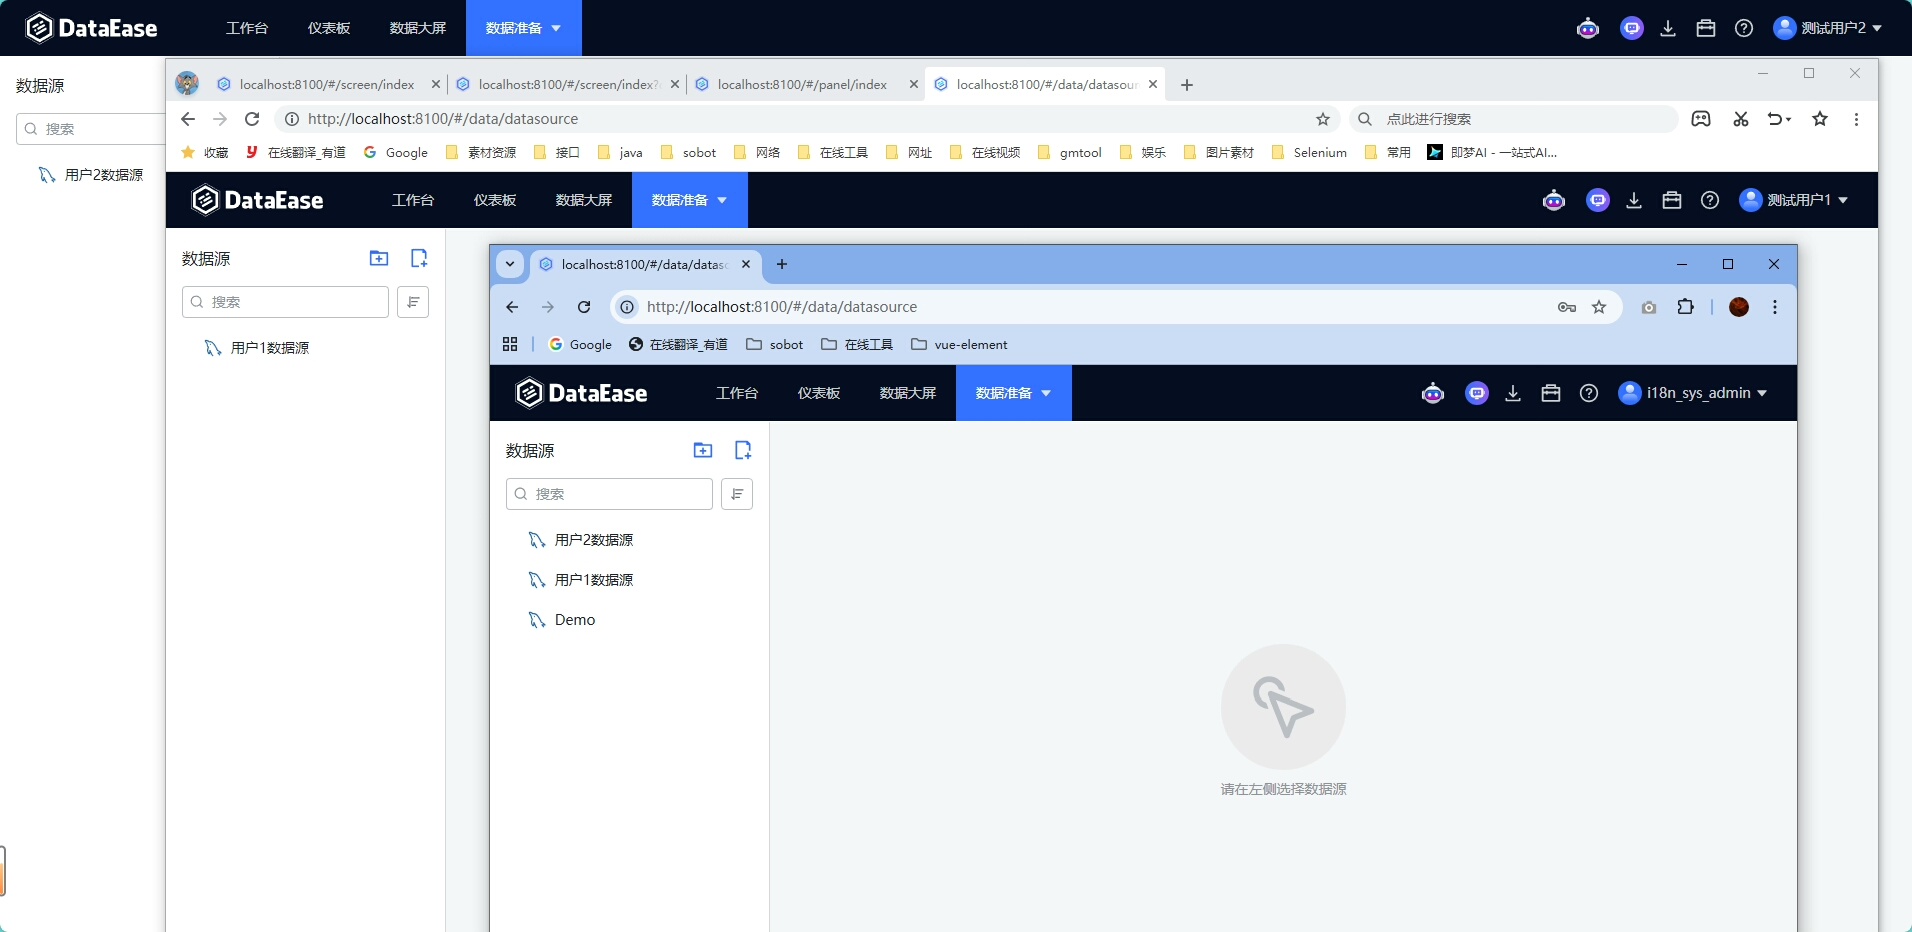Click the help icon in the 测试用户1 header
The height and width of the screenshot is (932, 1912).
tap(1710, 200)
